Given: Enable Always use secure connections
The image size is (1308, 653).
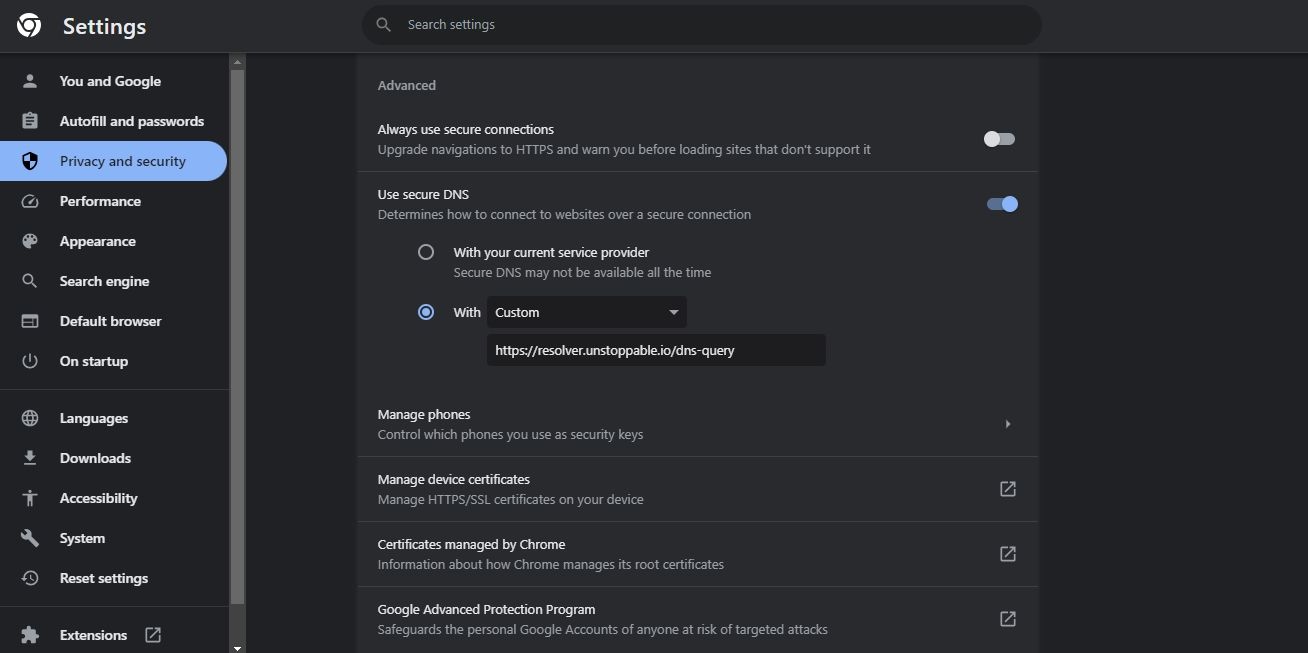Looking at the screenshot, I should (x=998, y=139).
